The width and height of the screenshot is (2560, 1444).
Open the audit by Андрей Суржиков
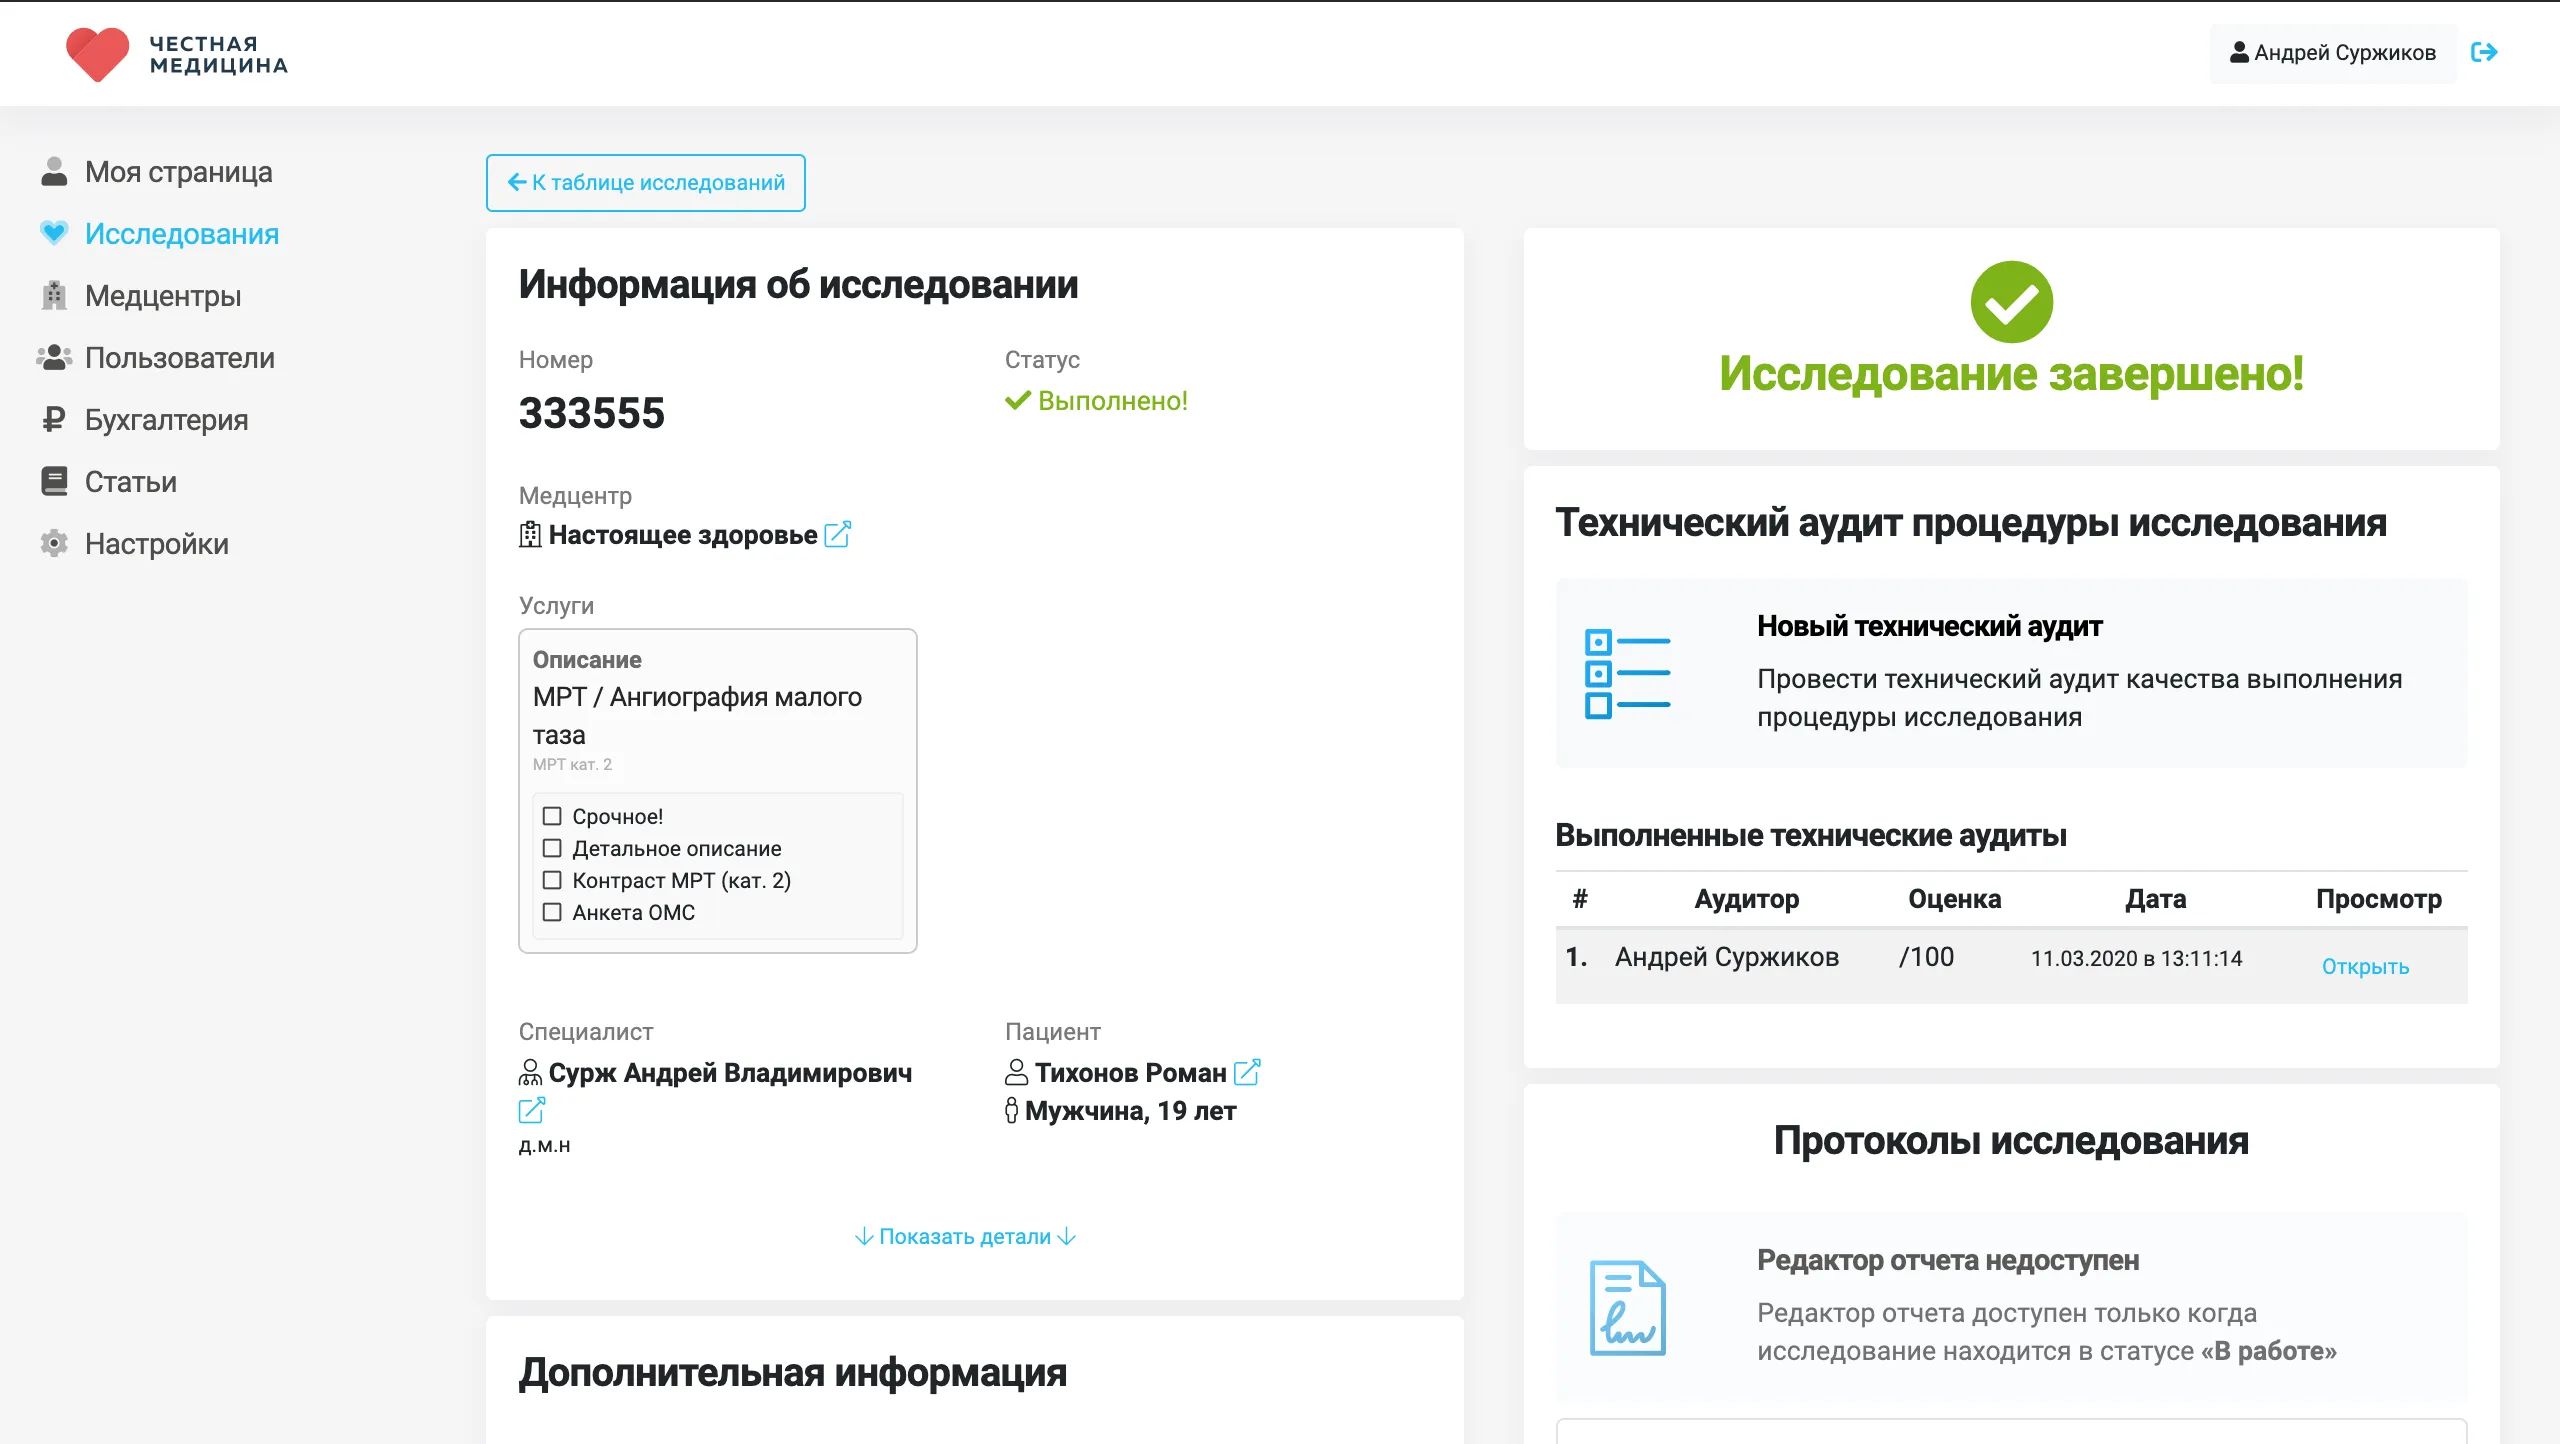(2365, 966)
